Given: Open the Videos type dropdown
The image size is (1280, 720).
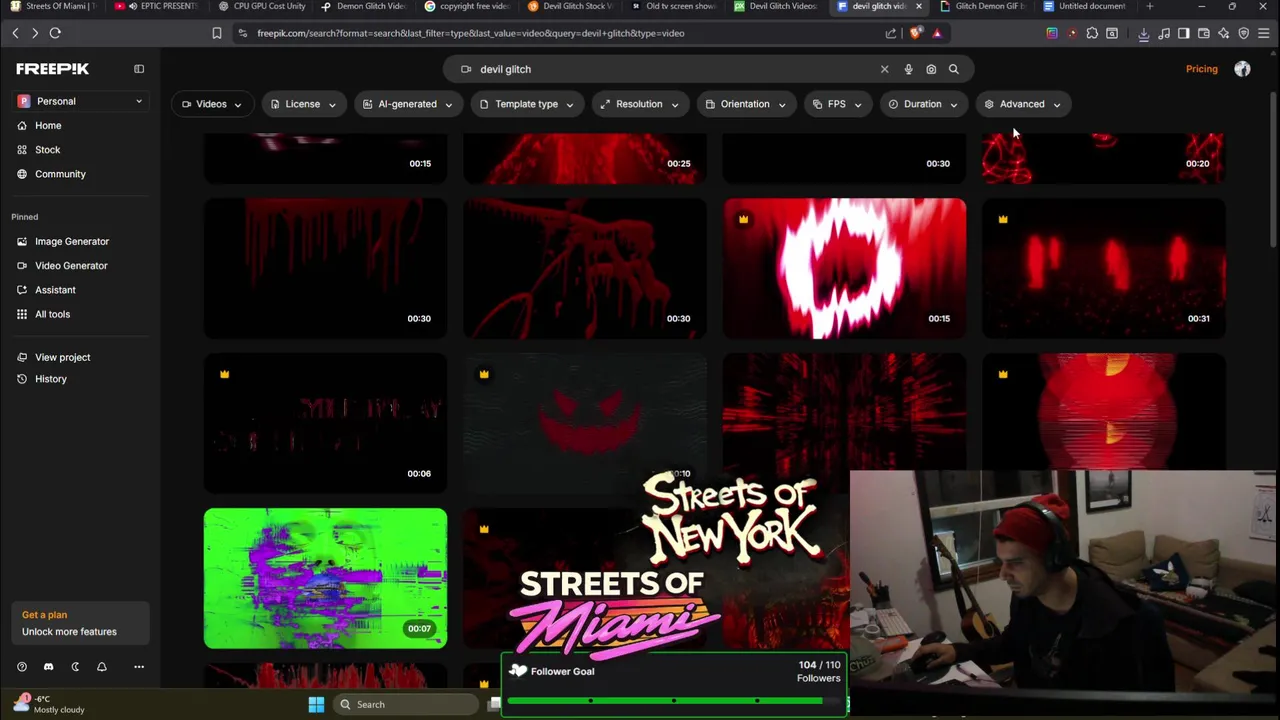Looking at the screenshot, I should pos(211,104).
